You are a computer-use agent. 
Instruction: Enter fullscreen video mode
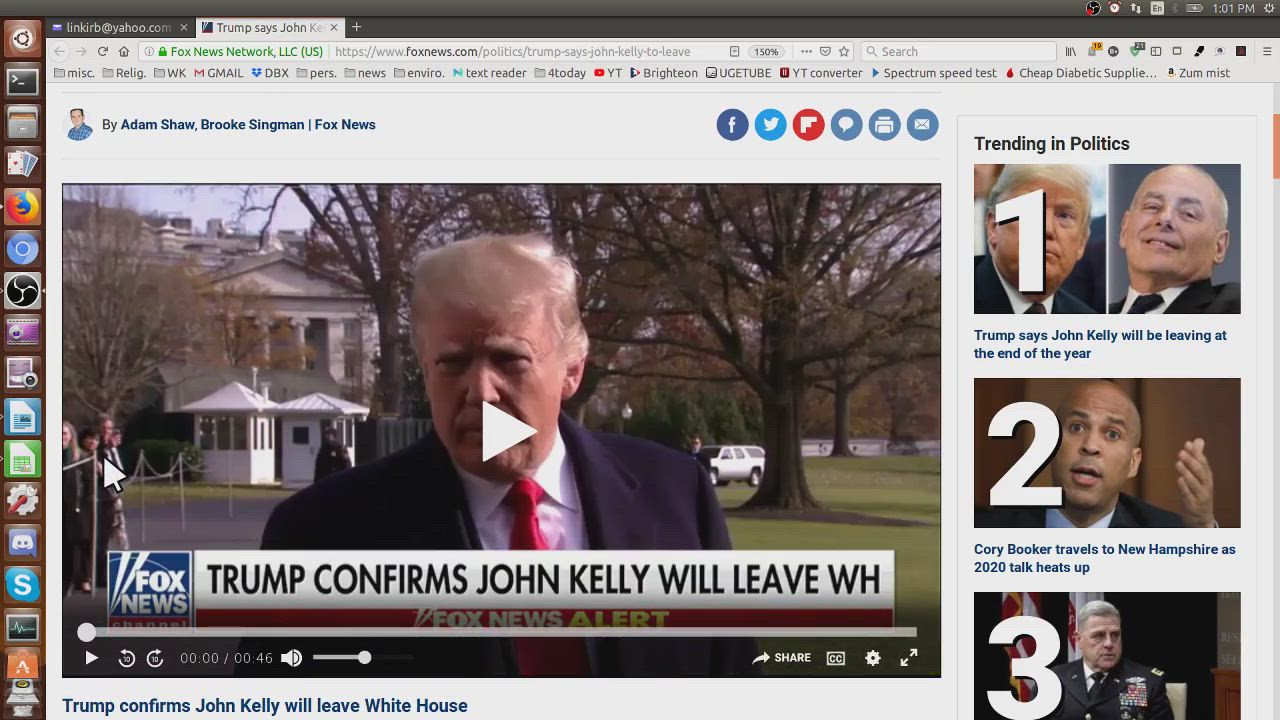[x=909, y=658]
